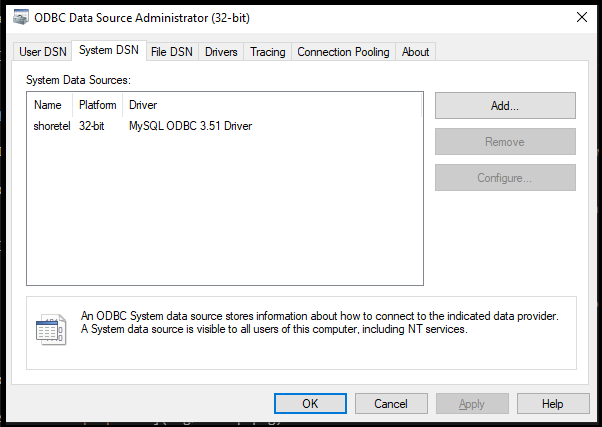602x427 pixels.
Task: Select the shoretel data source entry
Action: pyautogui.click(x=52, y=127)
